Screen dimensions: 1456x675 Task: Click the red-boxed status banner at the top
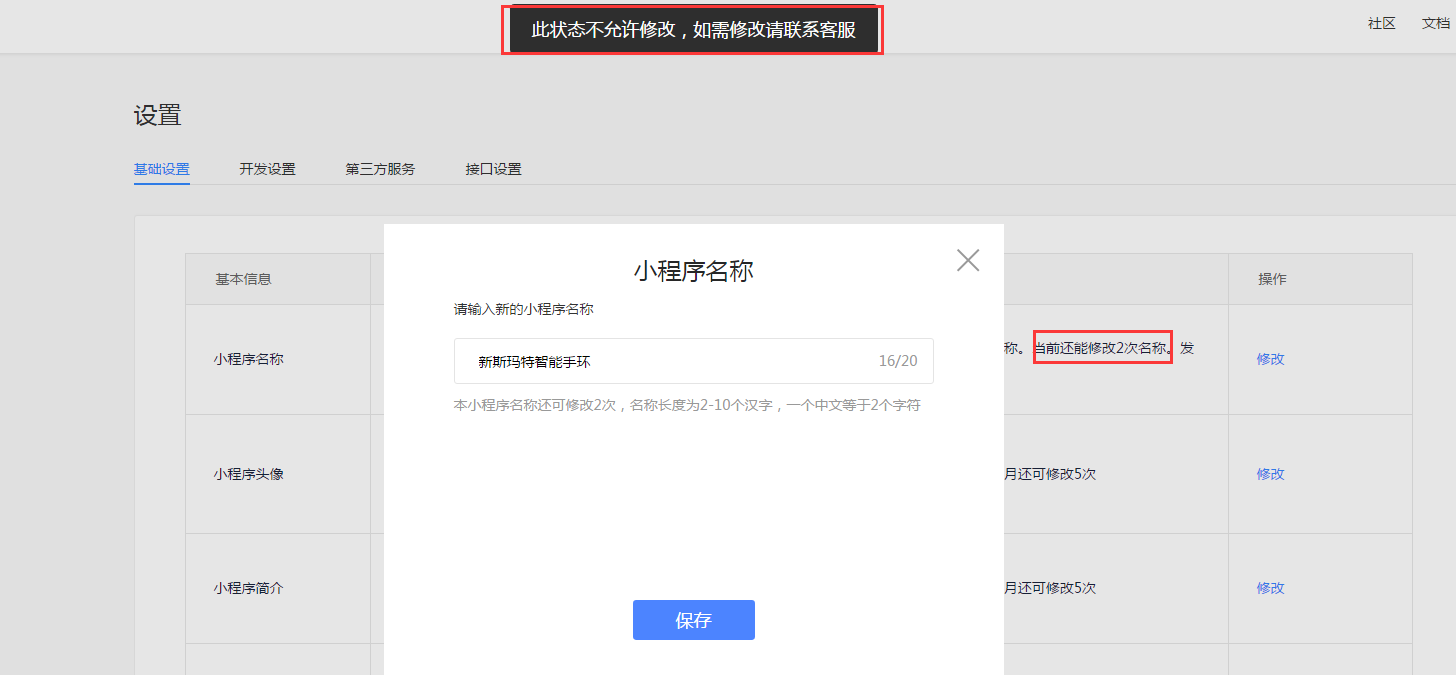[x=692, y=29]
